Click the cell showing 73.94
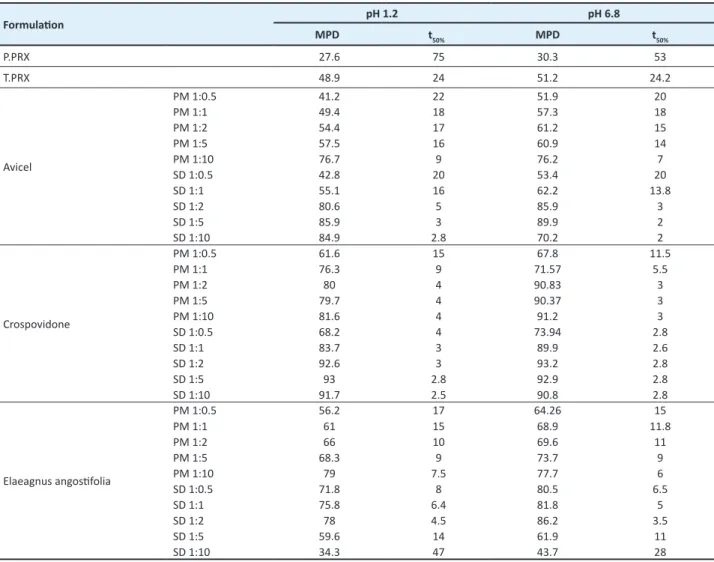Image resolution: width=714 pixels, height=562 pixels. click(547, 332)
